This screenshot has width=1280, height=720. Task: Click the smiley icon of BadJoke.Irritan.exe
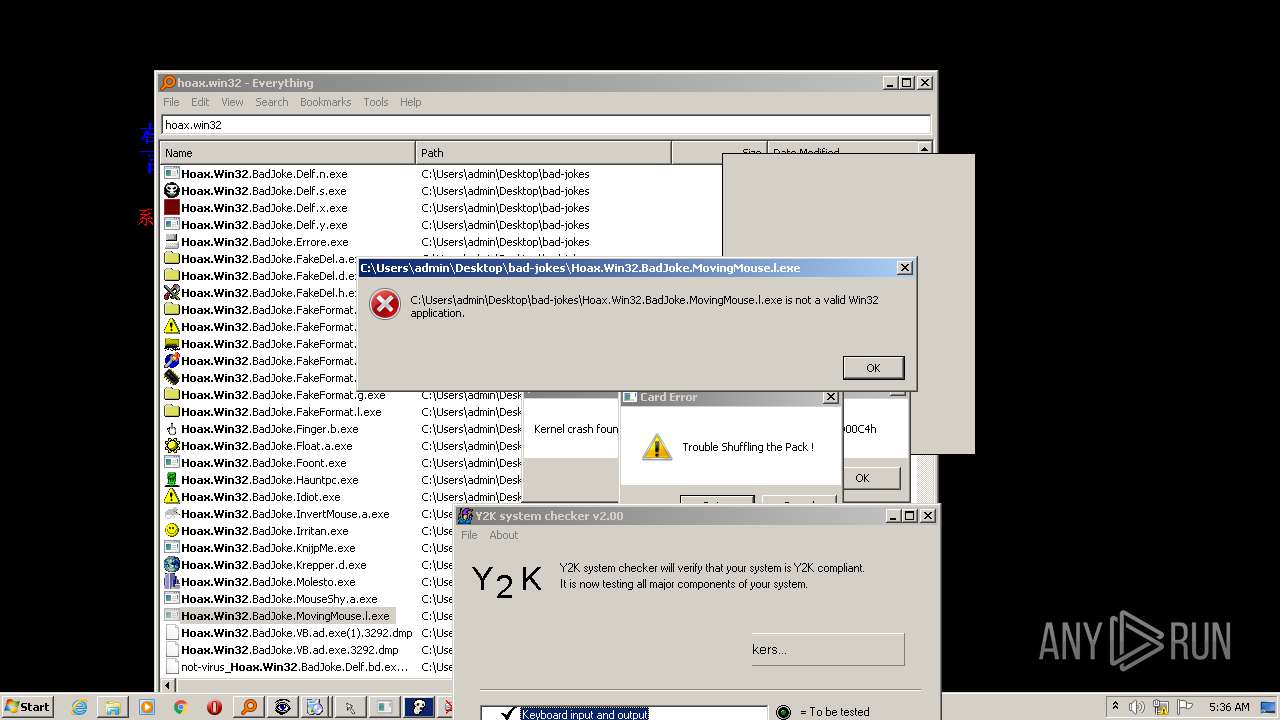171,531
